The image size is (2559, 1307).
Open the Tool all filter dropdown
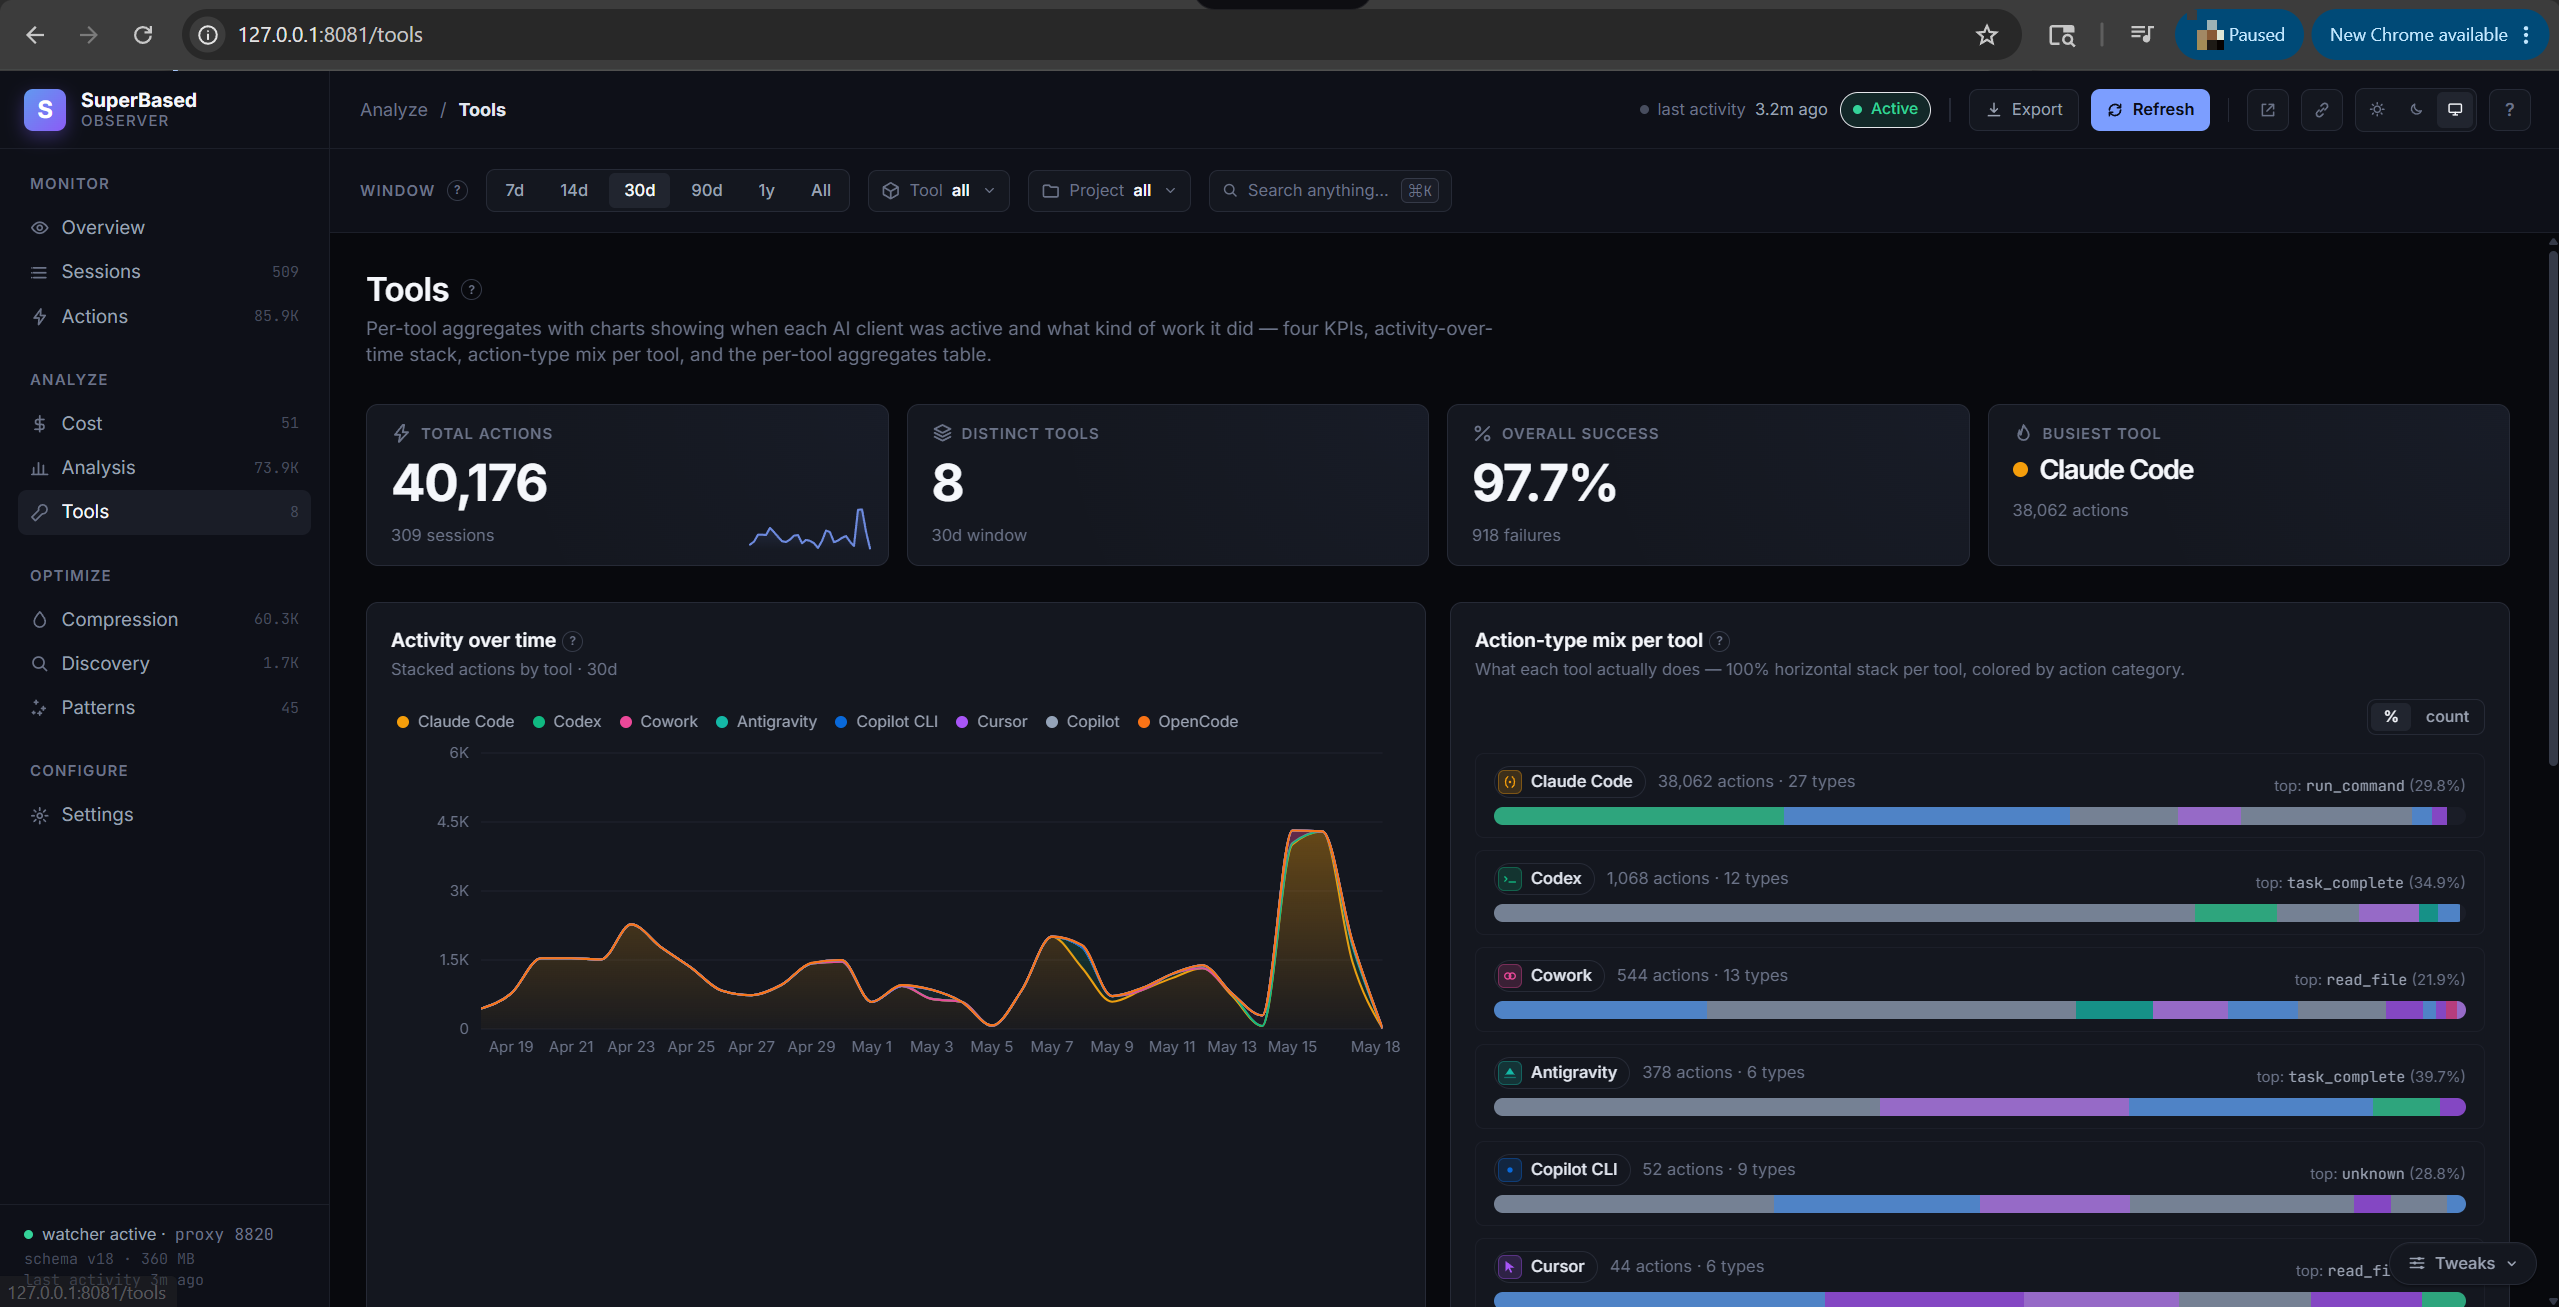coord(938,190)
